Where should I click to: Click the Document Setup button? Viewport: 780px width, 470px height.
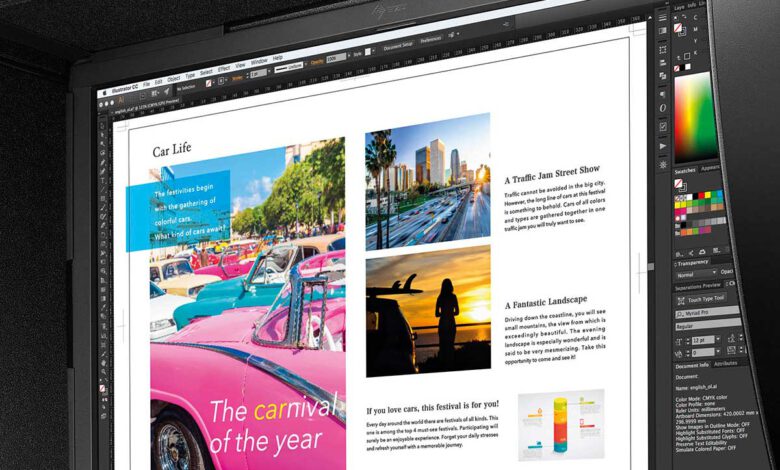tap(398, 47)
